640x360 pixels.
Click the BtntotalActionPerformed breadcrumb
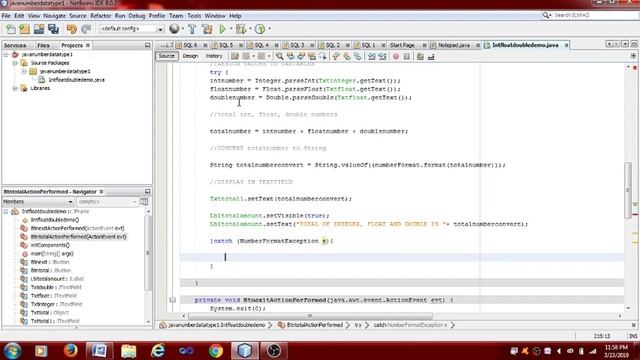315,325
